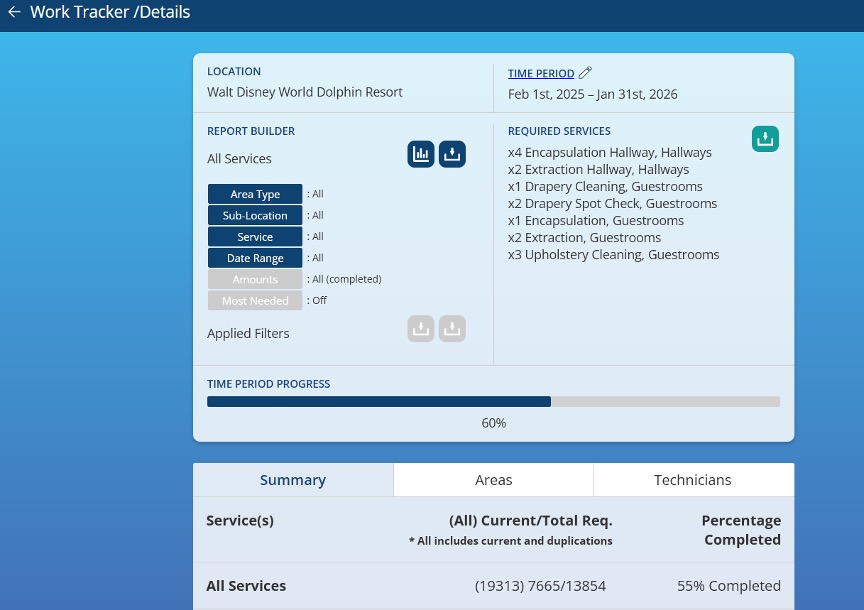Download Required Services with teal icon

tap(765, 139)
